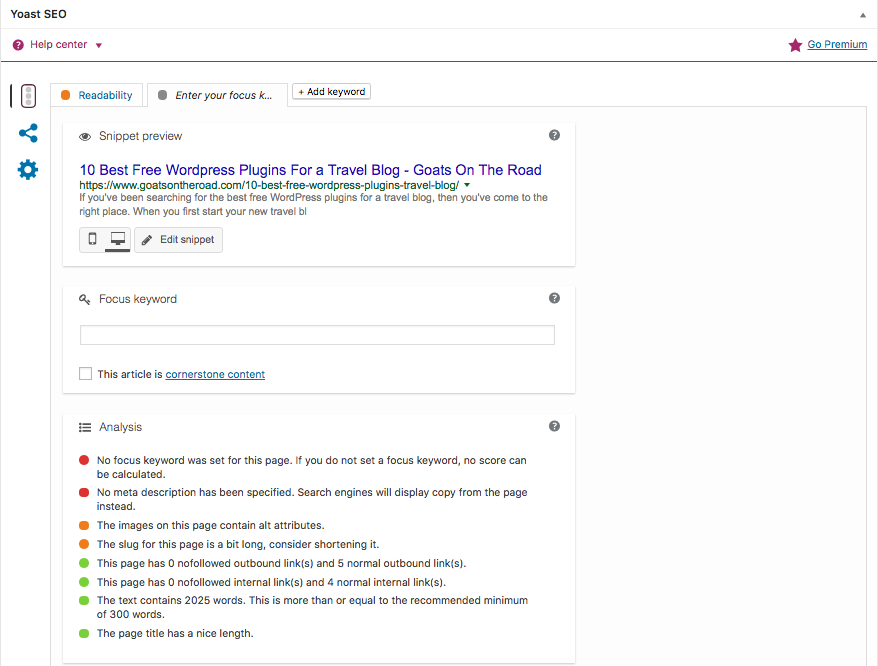Click the Analysis list icon

(x=85, y=427)
